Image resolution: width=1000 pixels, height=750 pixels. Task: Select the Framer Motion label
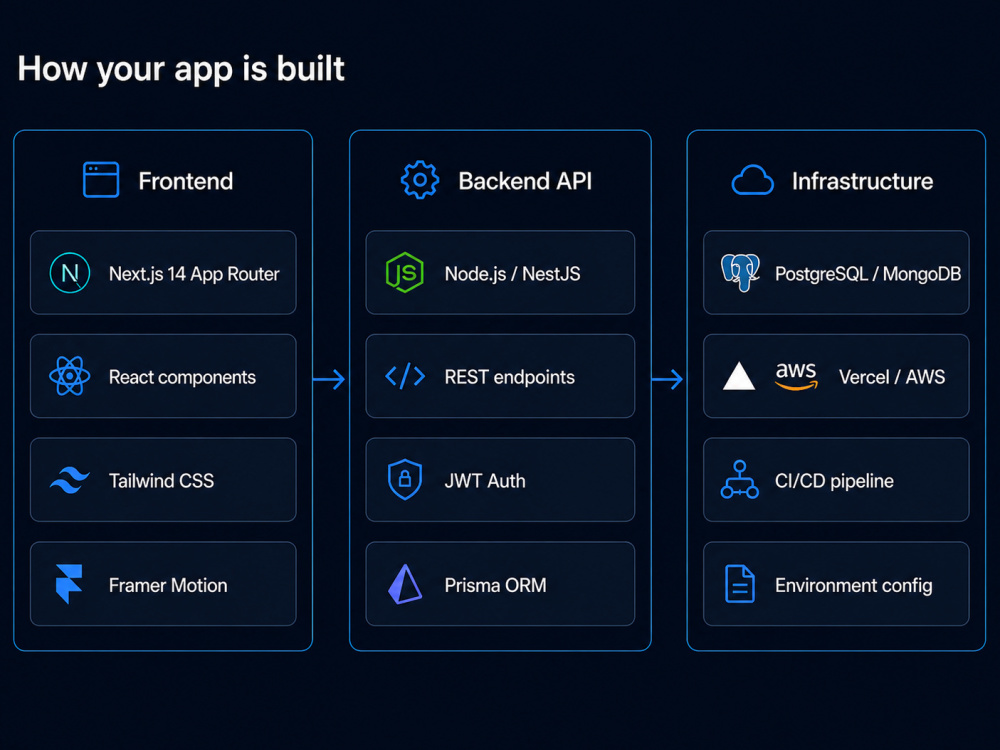pyautogui.click(x=168, y=585)
